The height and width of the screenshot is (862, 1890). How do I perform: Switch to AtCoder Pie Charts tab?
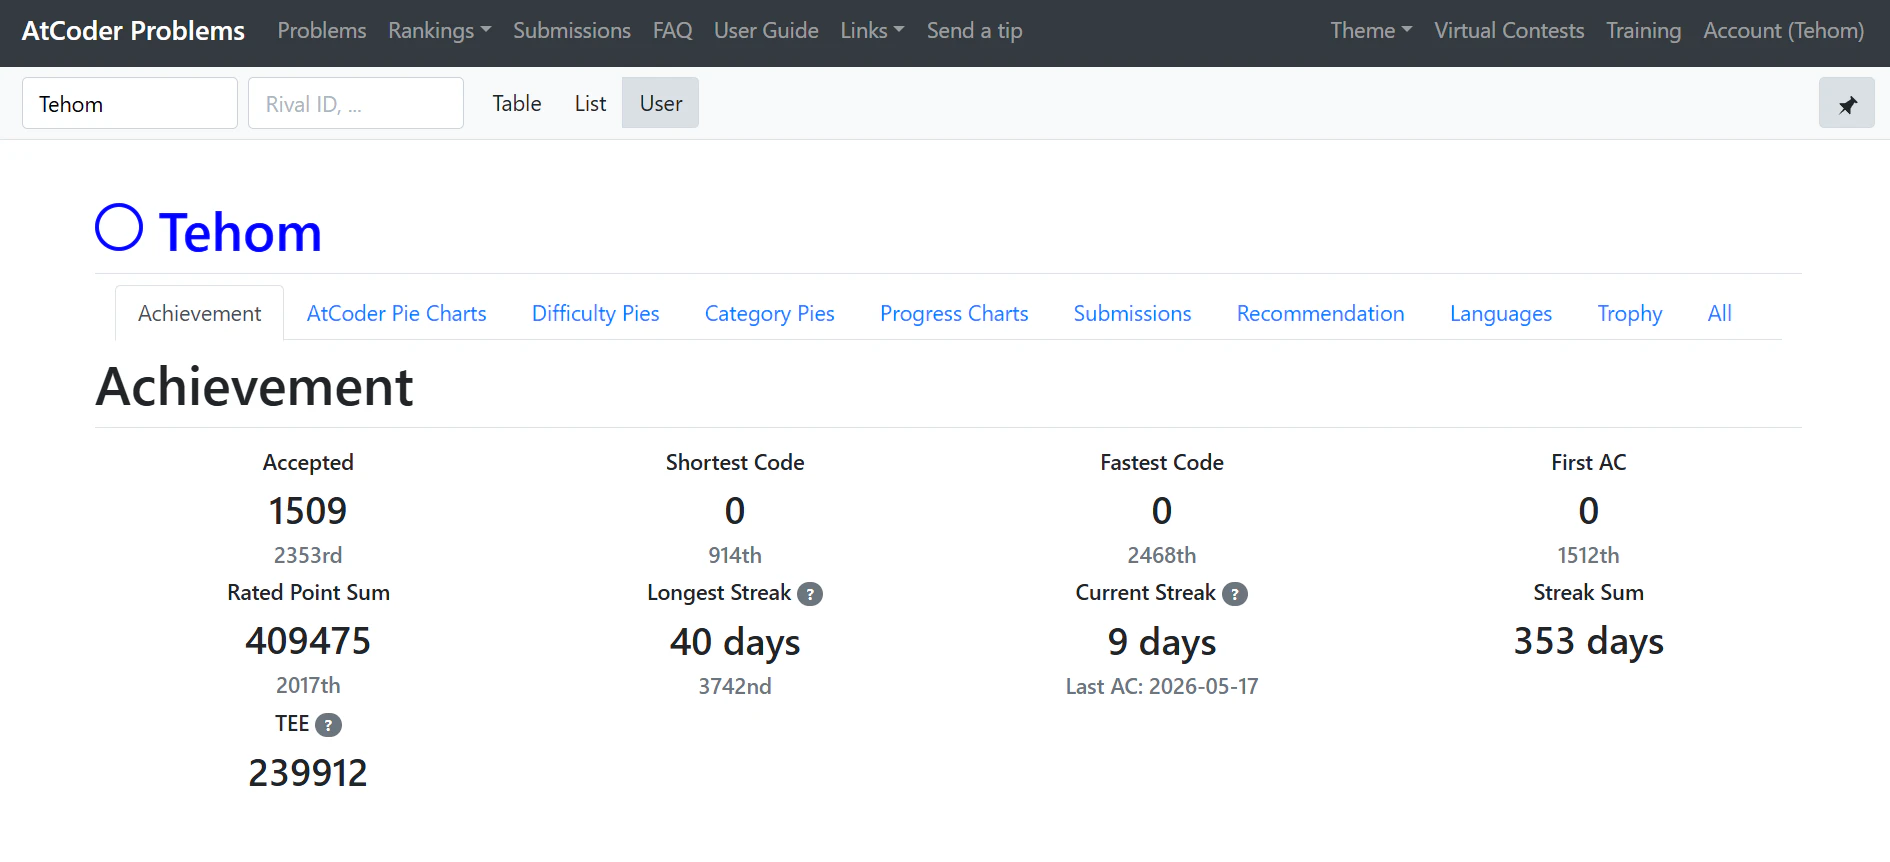(x=397, y=313)
